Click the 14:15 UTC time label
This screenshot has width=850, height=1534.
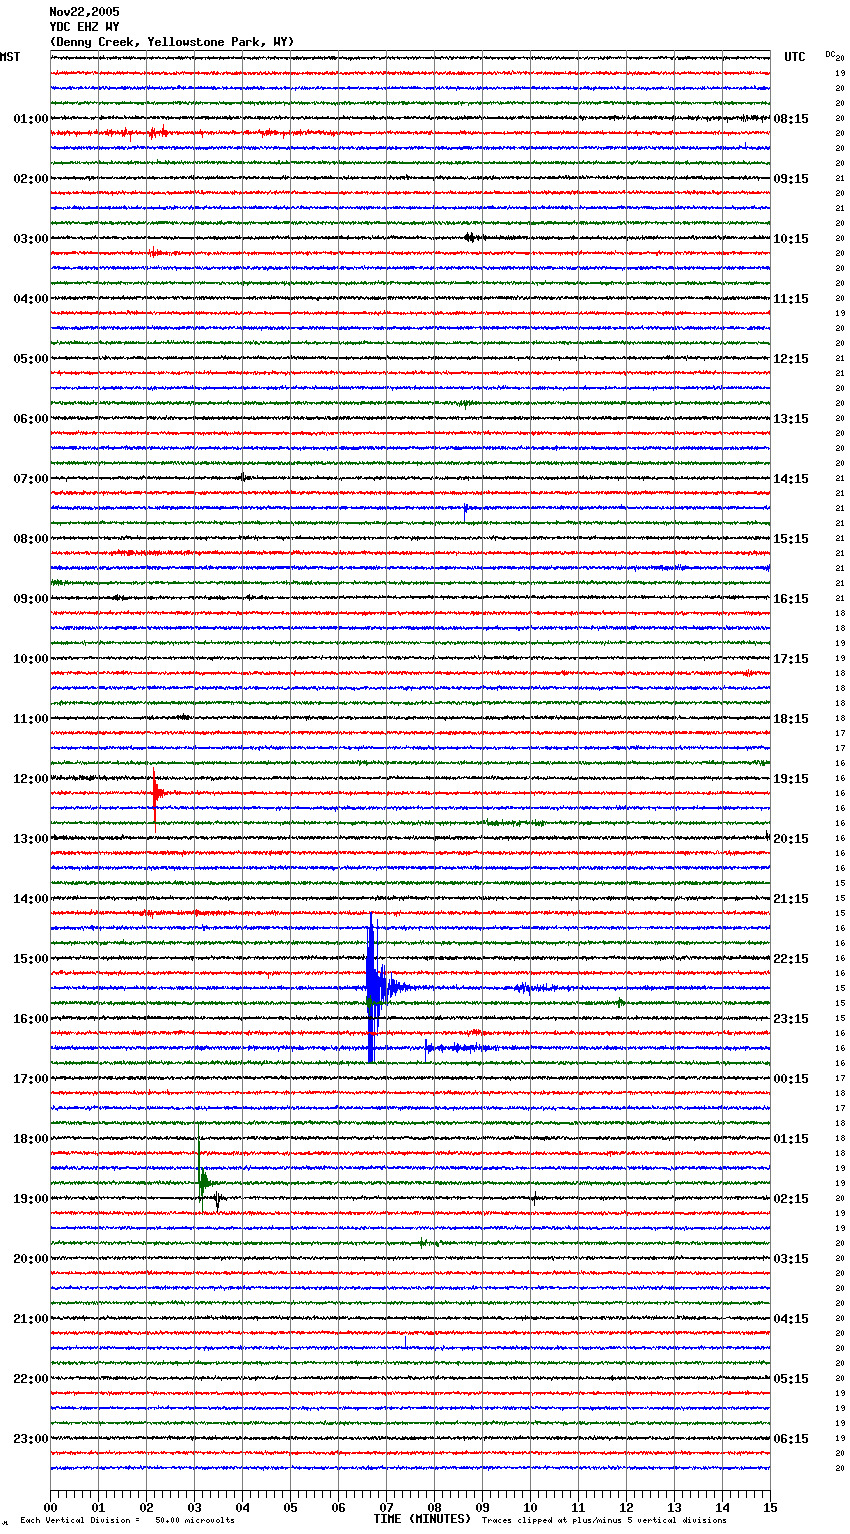pos(791,479)
